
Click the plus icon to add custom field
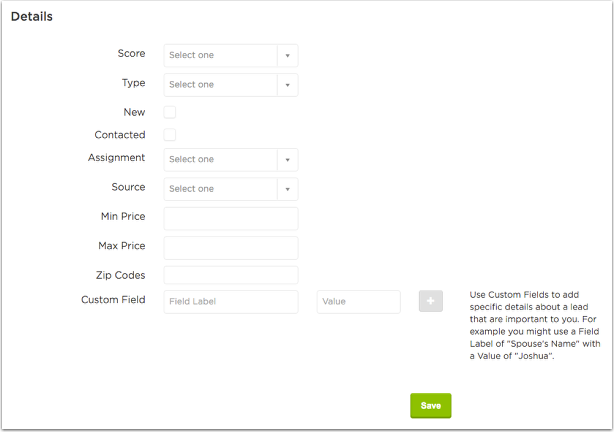tap(430, 301)
